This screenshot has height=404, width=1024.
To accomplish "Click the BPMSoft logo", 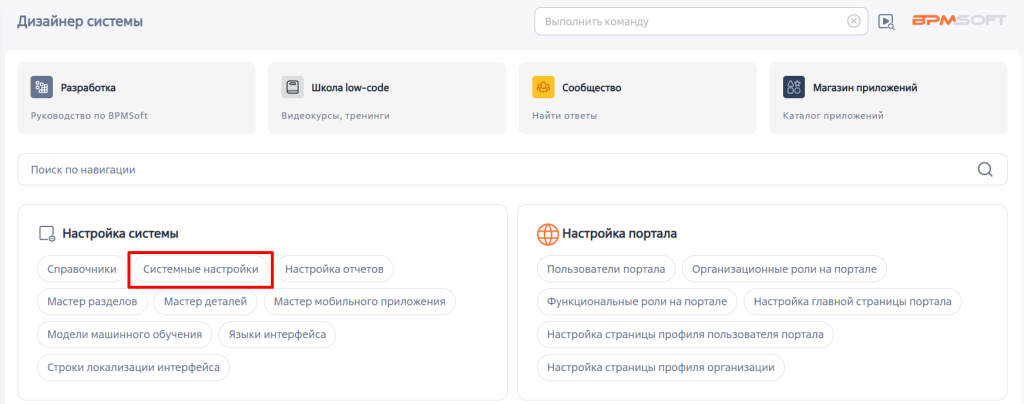I will pyautogui.click(x=959, y=21).
